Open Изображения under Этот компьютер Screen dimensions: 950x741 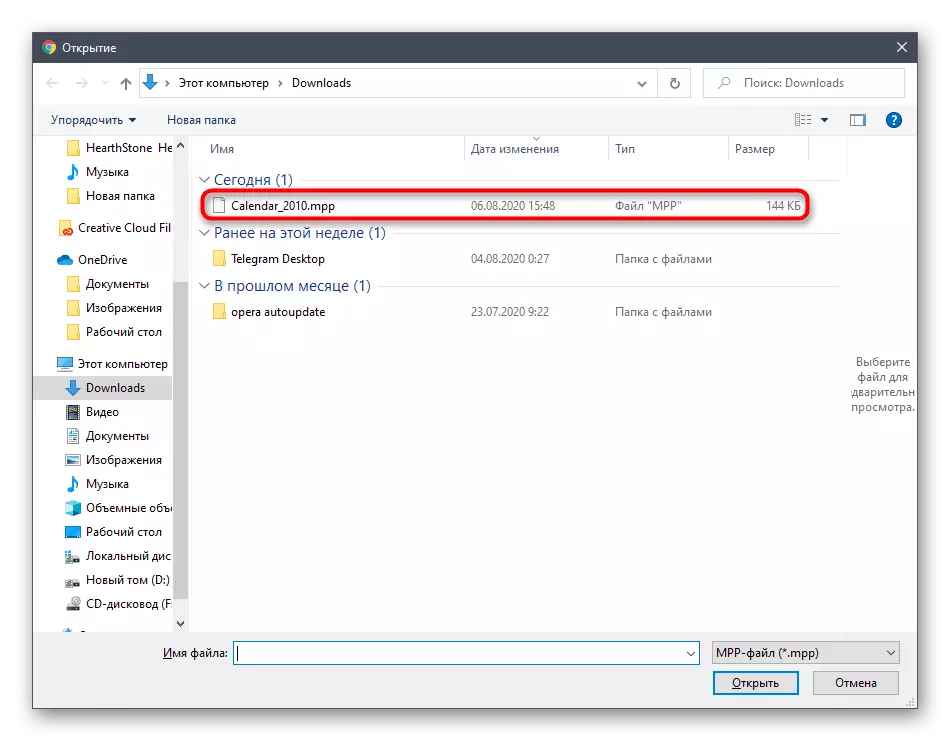[114, 460]
